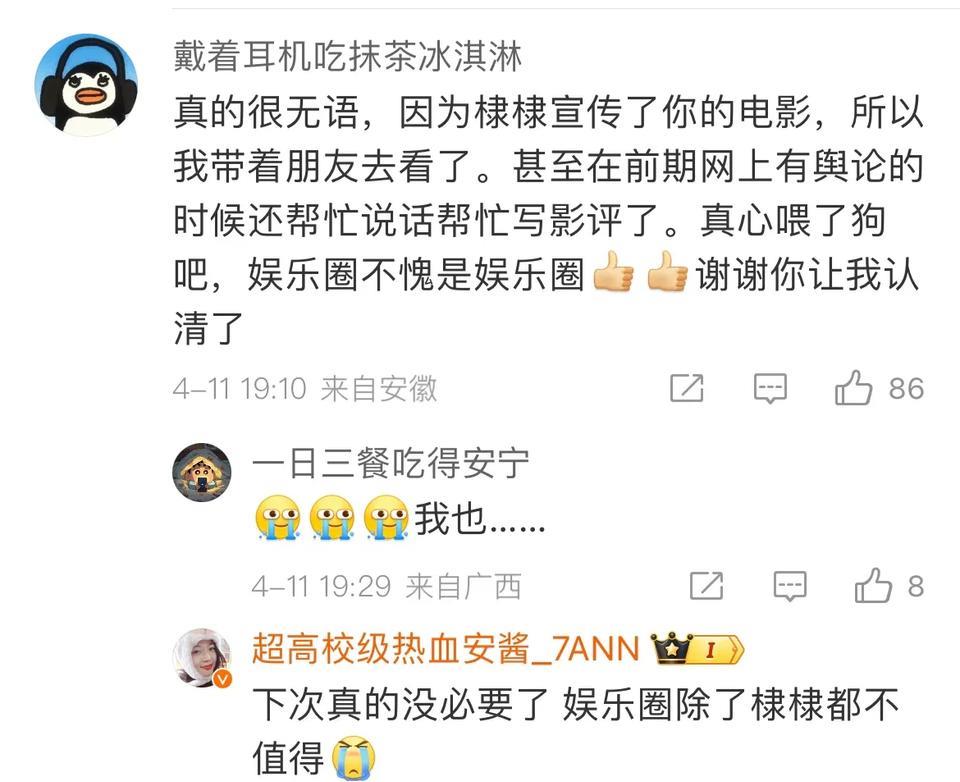This screenshot has width=960, height=782.
Task: Tap the like count 8
Action: pyautogui.click(x=915, y=586)
